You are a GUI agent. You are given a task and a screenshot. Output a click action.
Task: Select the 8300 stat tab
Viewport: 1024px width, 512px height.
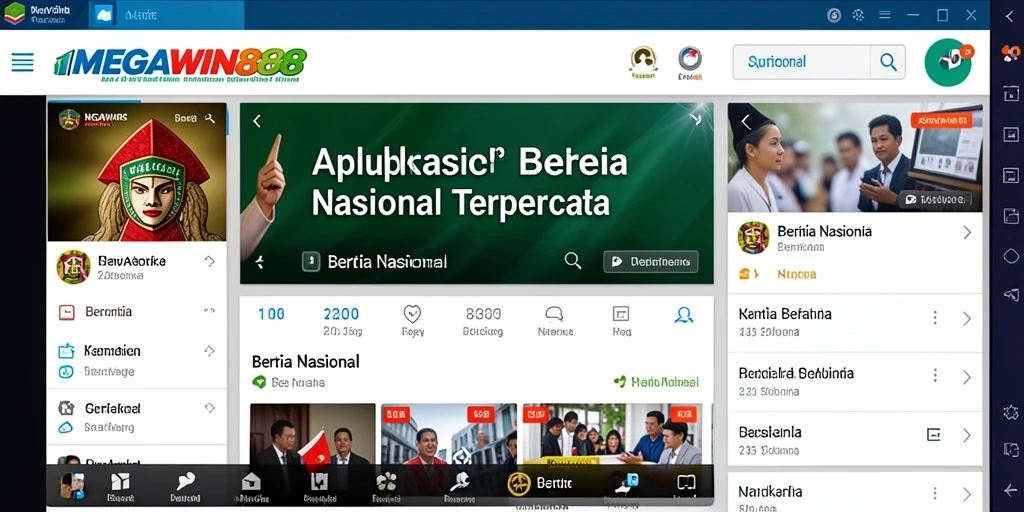coord(483,321)
